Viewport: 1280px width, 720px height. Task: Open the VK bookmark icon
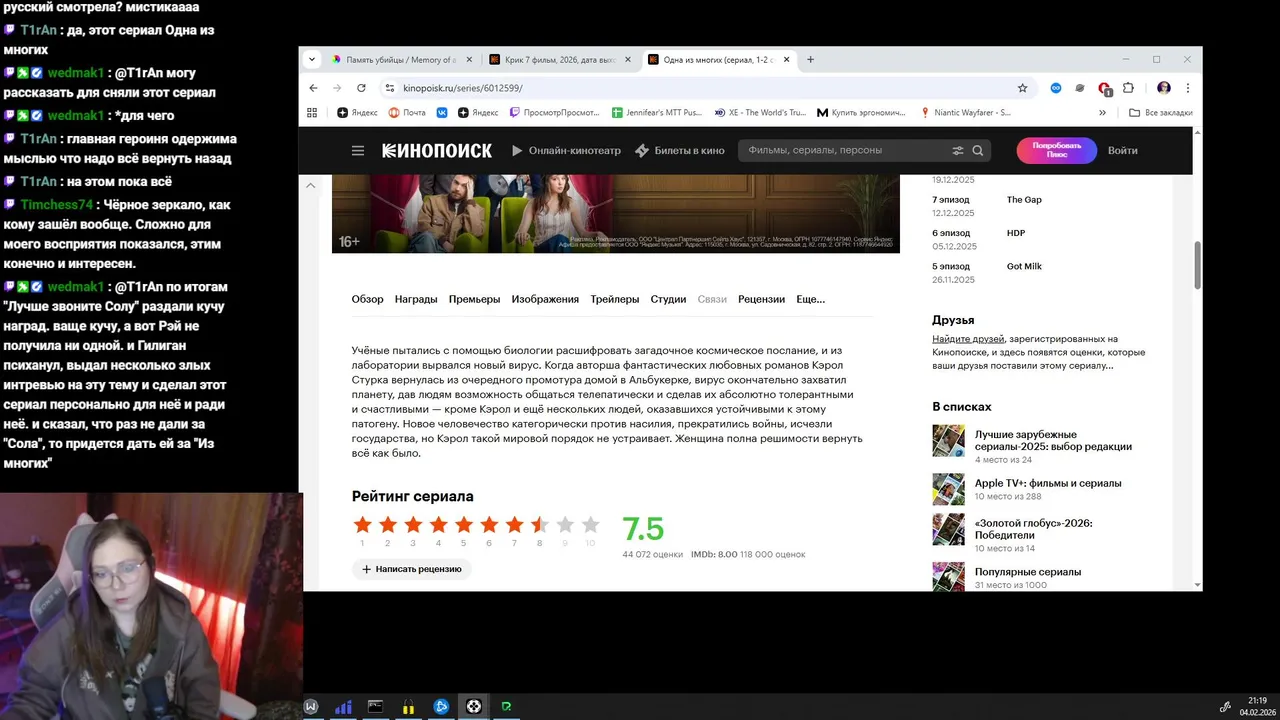point(441,113)
